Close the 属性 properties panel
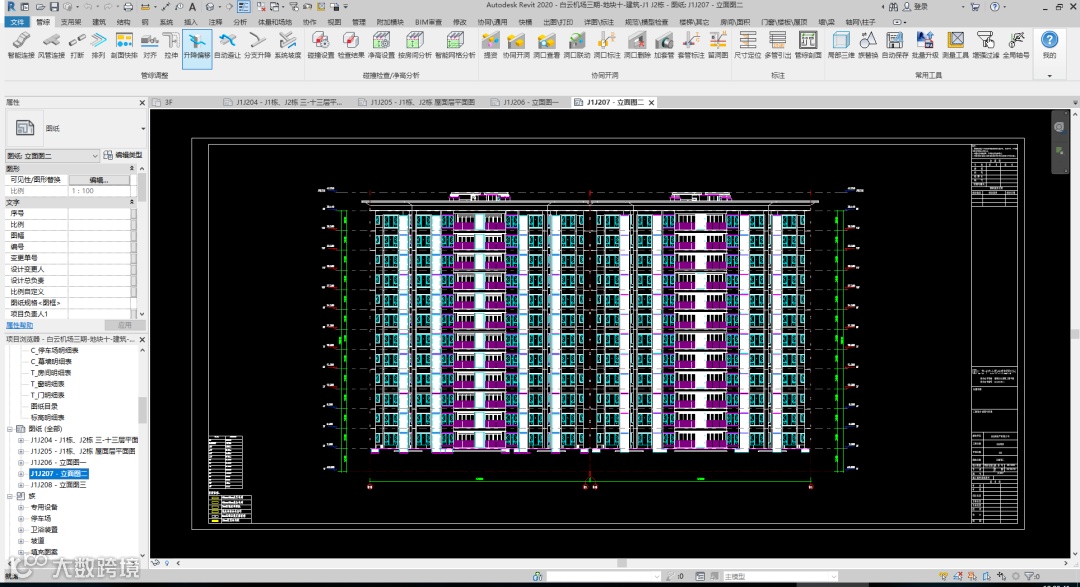The height and width of the screenshot is (587, 1080). (143, 103)
